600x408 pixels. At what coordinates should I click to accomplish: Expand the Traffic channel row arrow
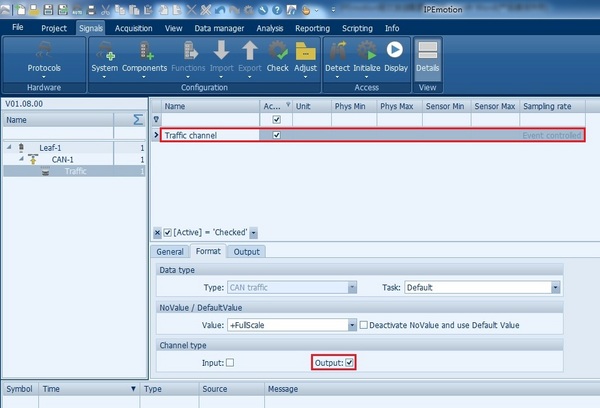156,135
